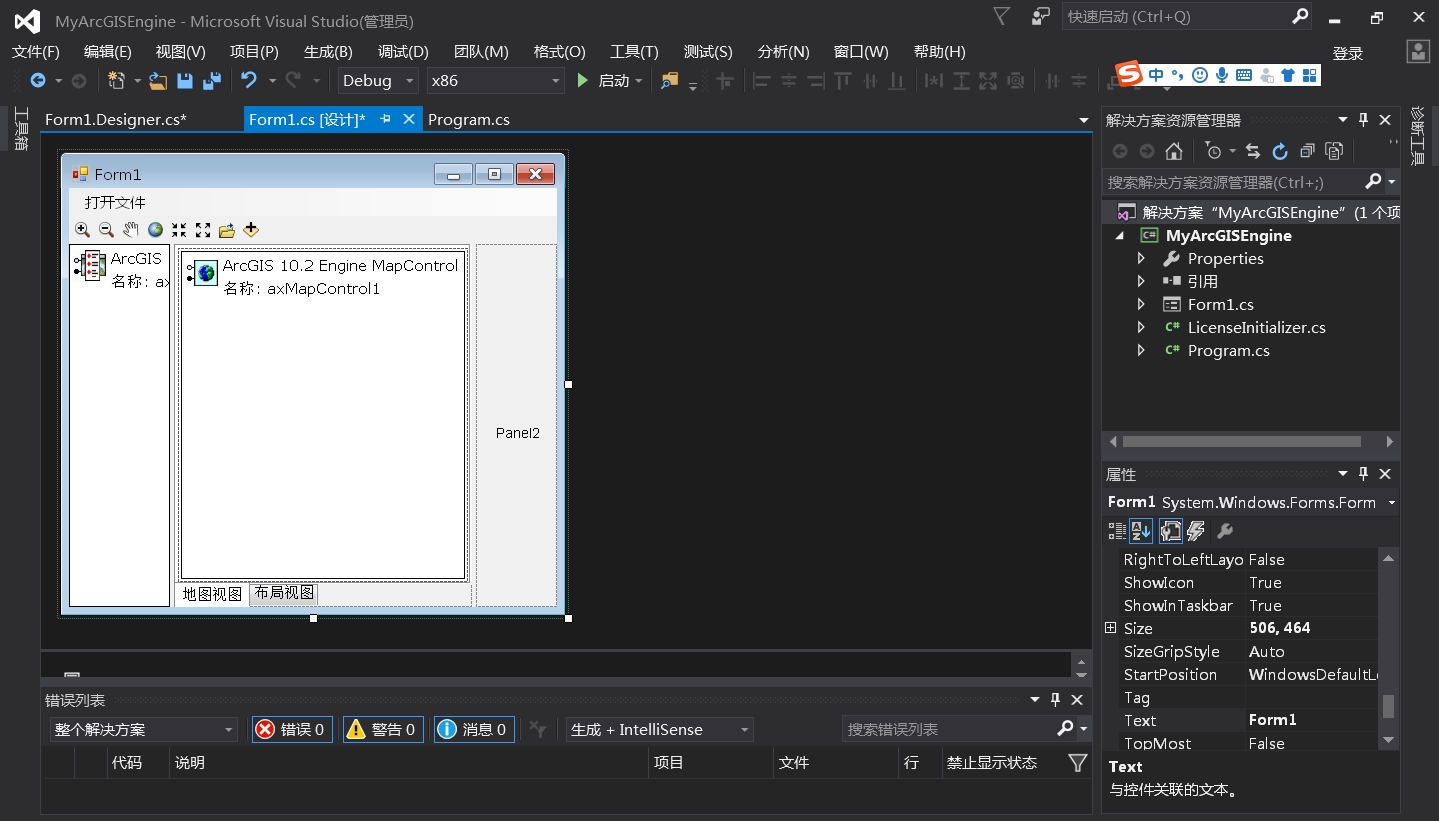Viewport: 1439px width, 821px height.
Task: Open a map document via the folder icon
Action: tap(227, 230)
